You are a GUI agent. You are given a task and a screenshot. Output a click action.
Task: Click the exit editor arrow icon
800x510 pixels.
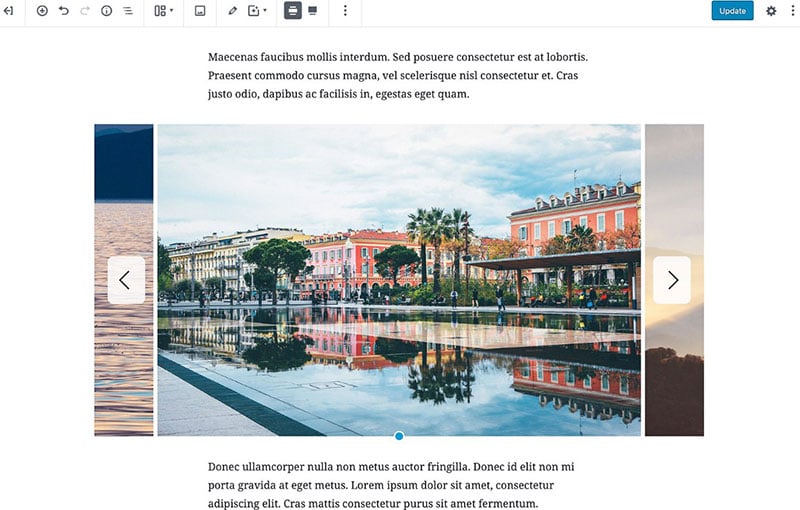tap(9, 11)
